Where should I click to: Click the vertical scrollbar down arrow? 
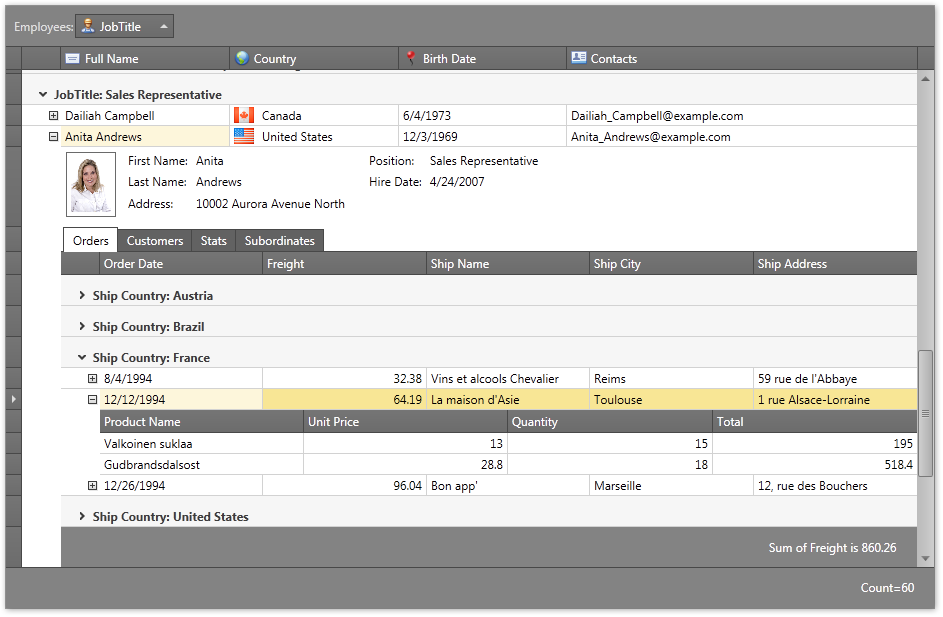[x=925, y=558]
